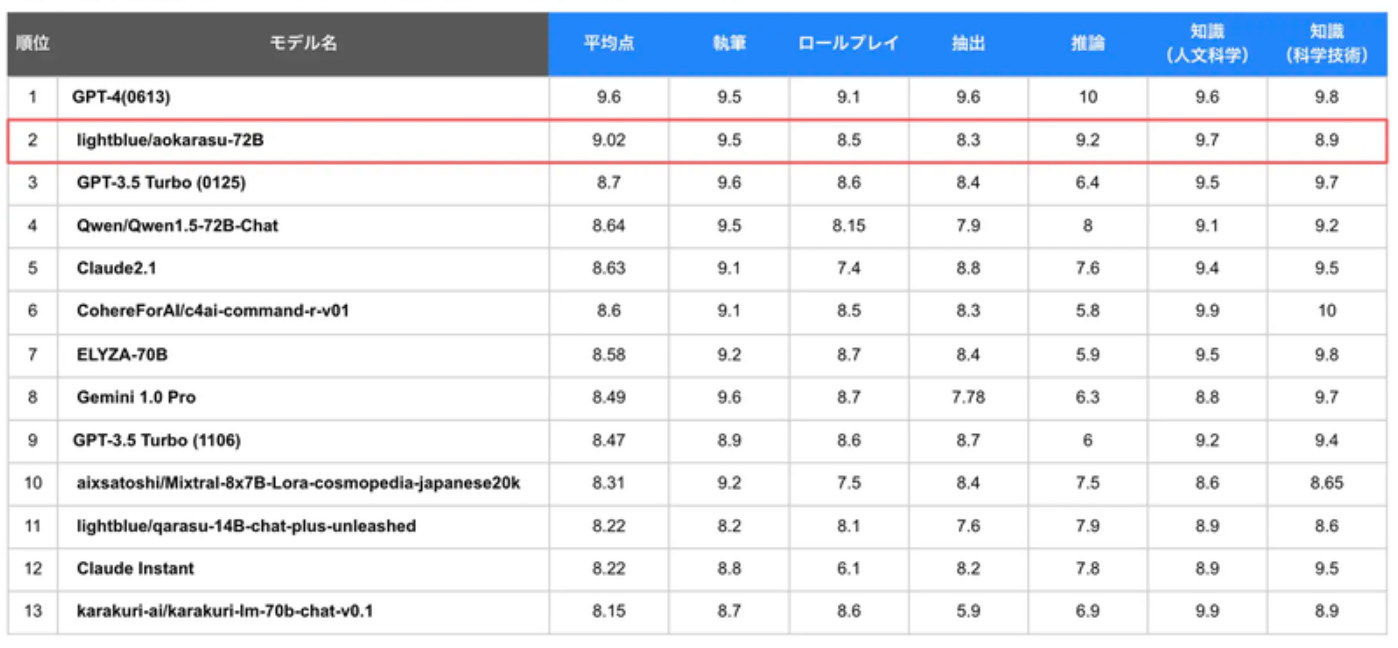This screenshot has height=648, width=1398.
Task: Select the 抽出 column header
Action: tap(967, 44)
